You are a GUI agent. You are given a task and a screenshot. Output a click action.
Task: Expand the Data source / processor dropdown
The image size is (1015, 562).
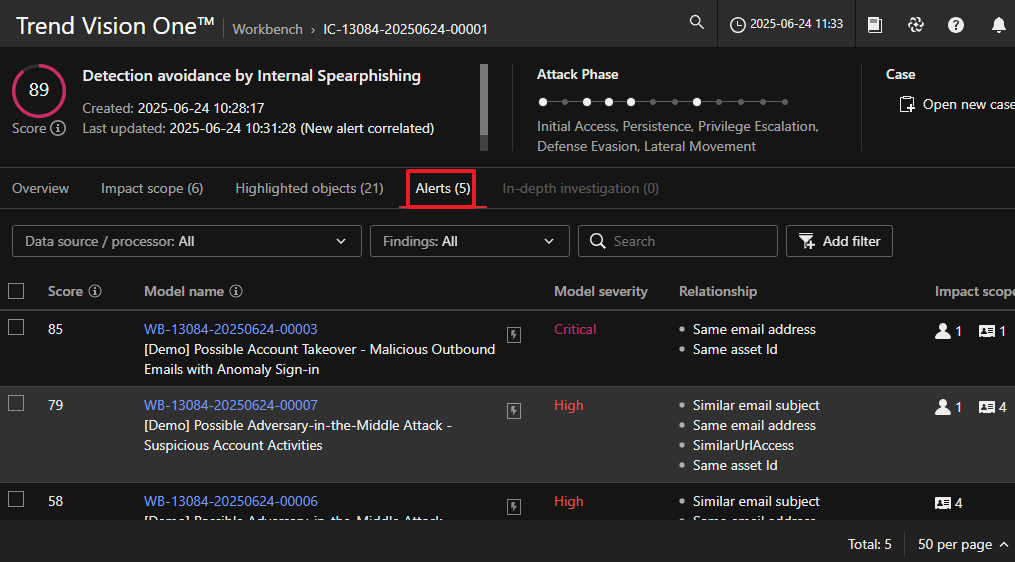[186, 241]
